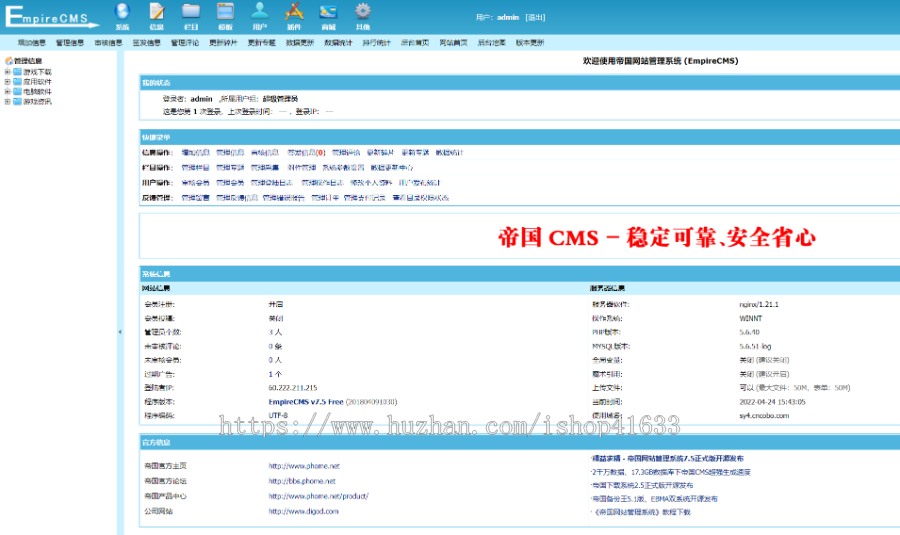
Task: Open the 商城 card icon menu
Action: (x=328, y=16)
